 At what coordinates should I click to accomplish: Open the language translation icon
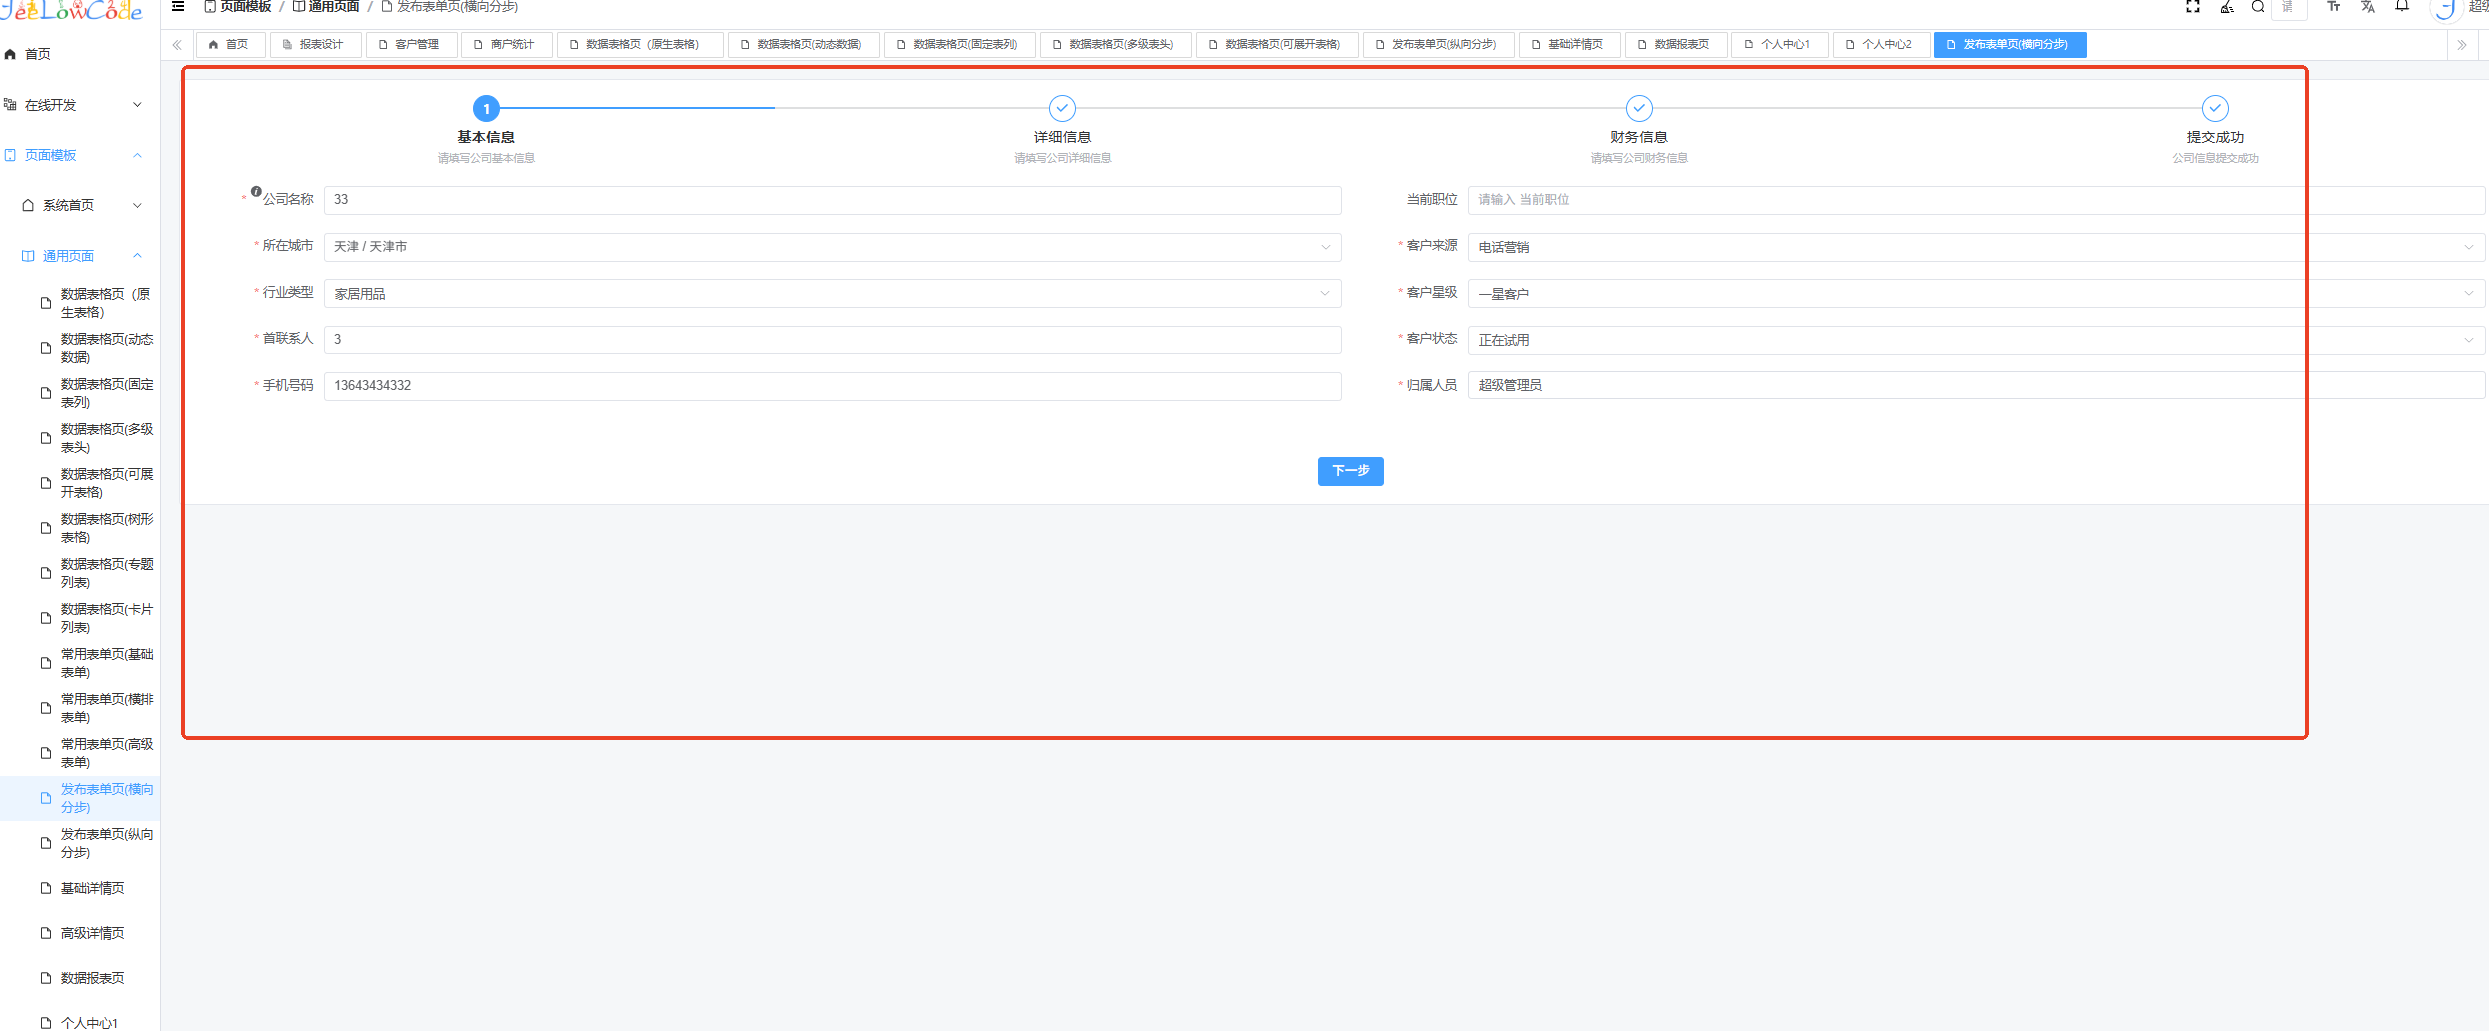tap(2367, 7)
